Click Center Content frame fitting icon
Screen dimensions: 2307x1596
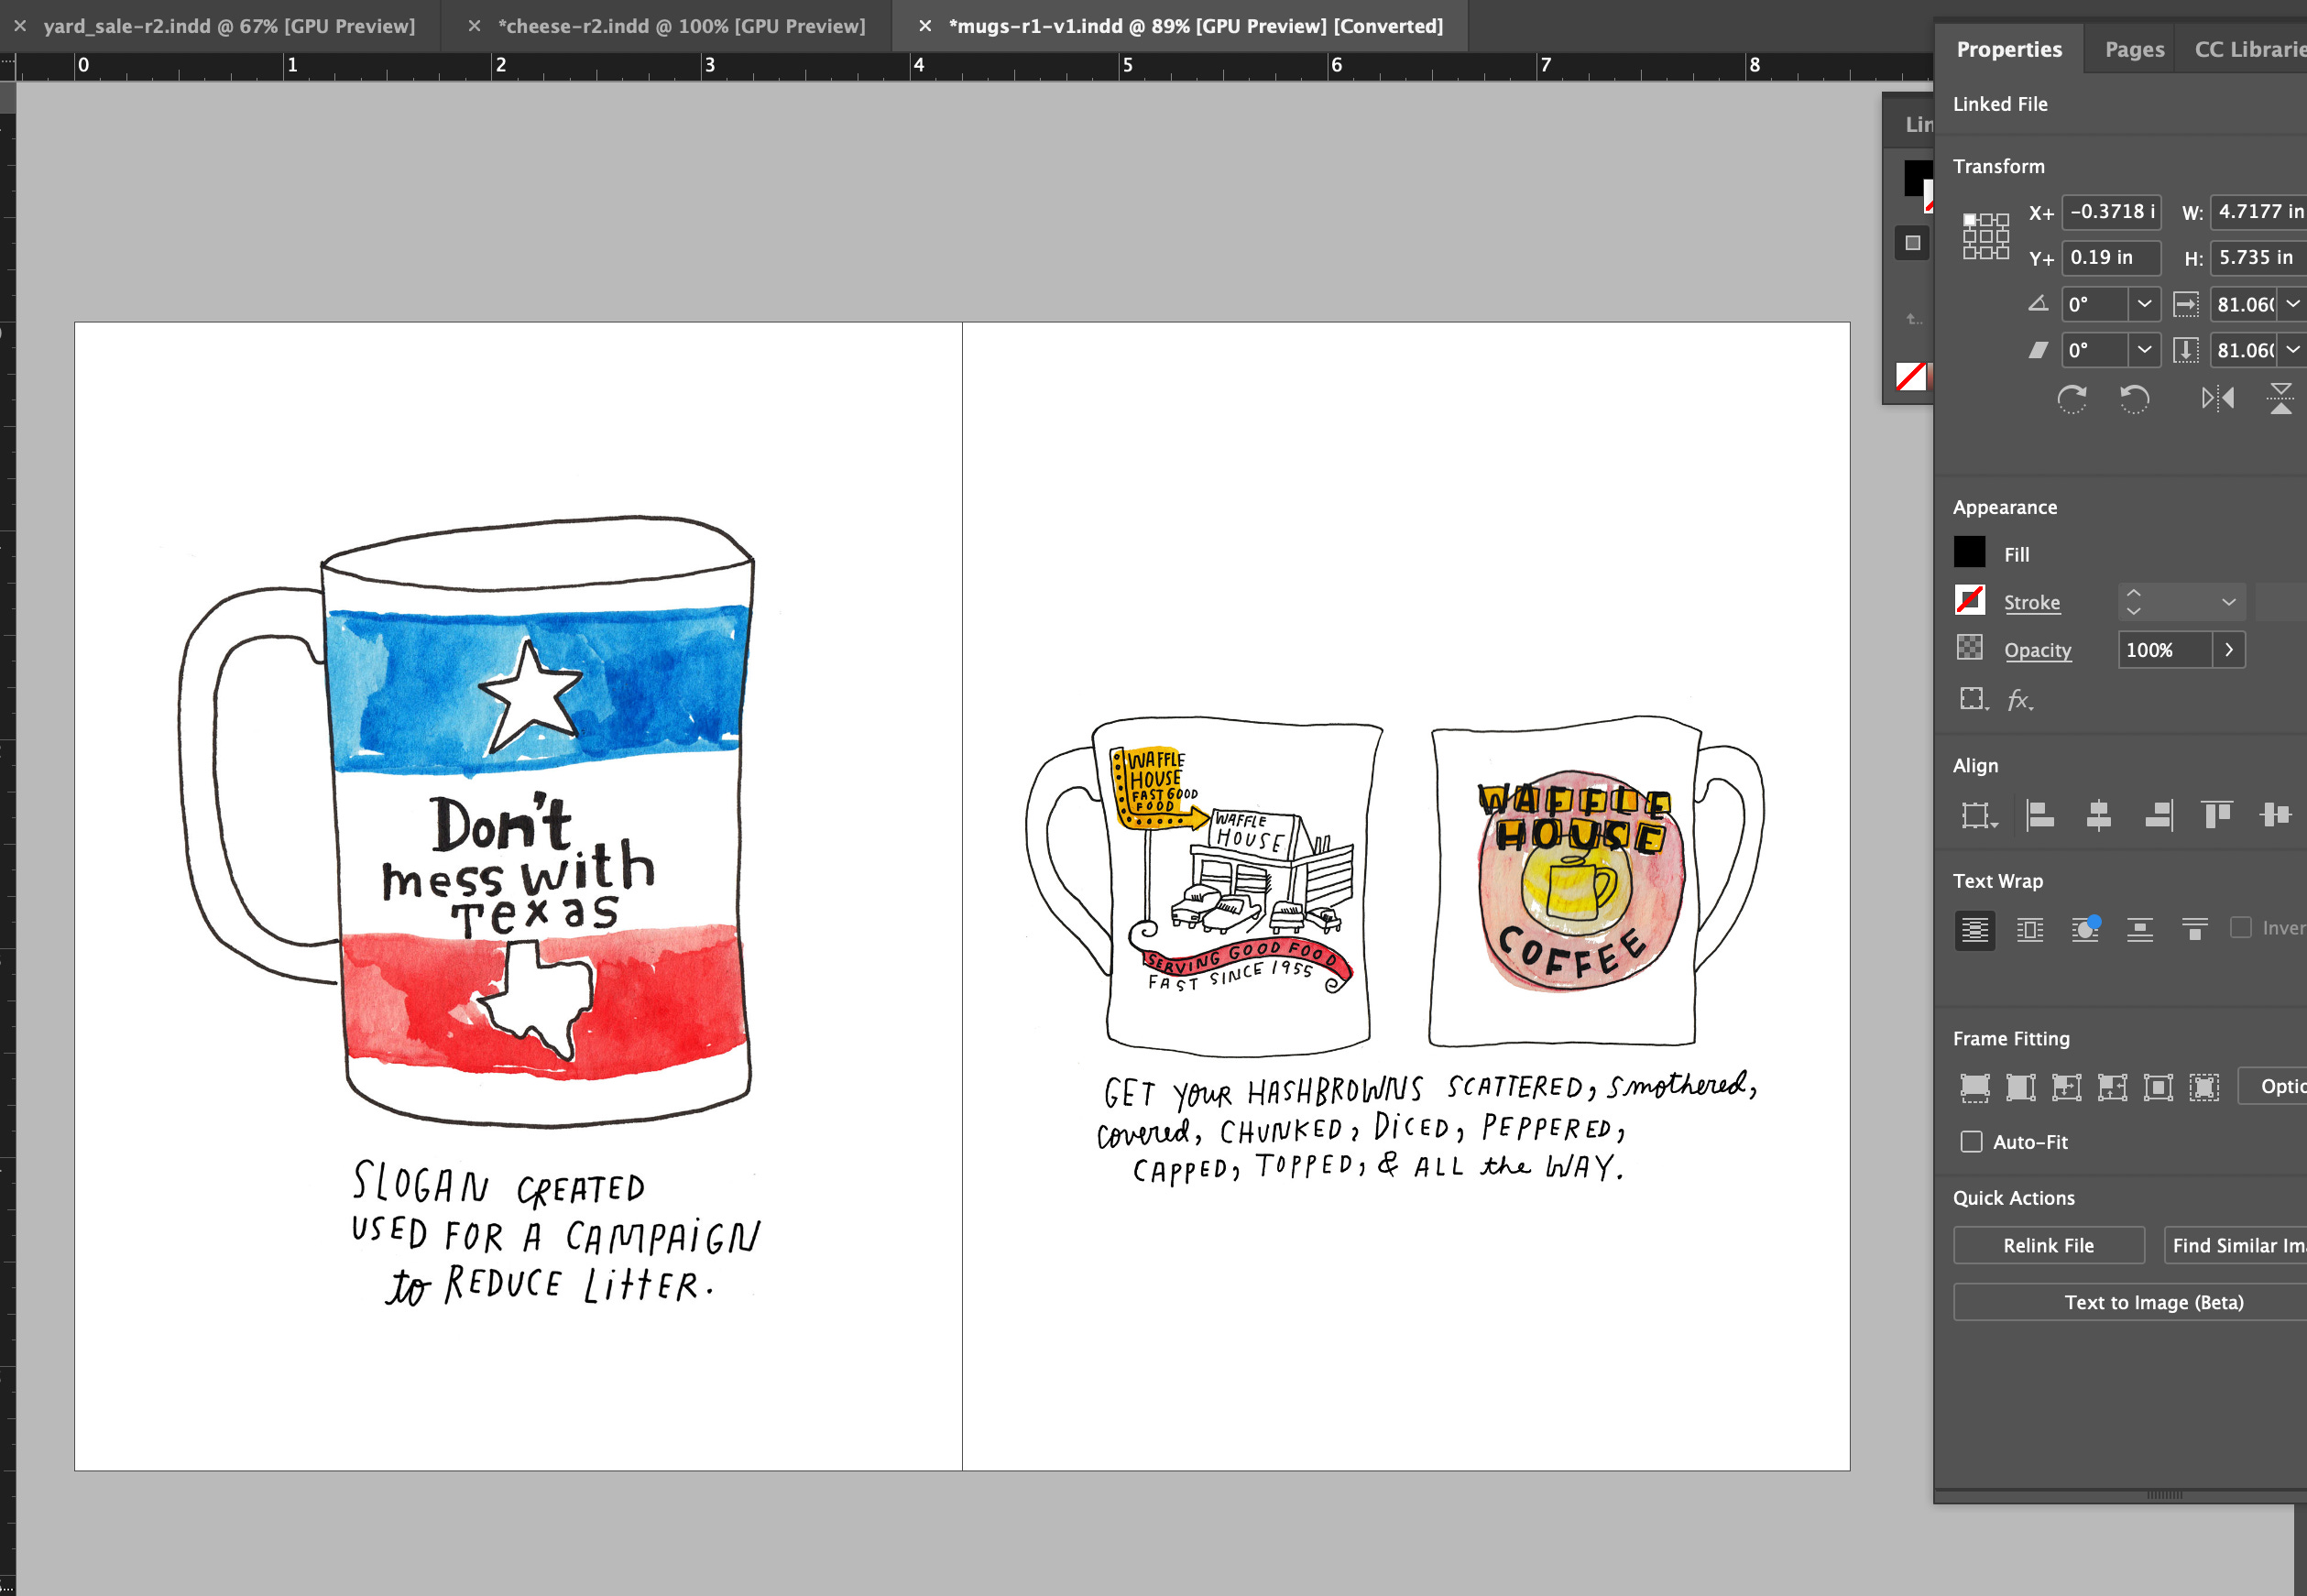(x=2158, y=1087)
